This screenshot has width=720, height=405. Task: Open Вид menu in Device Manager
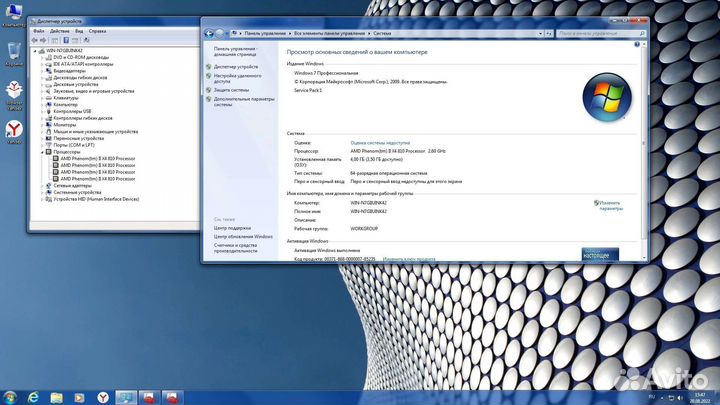coord(79,31)
